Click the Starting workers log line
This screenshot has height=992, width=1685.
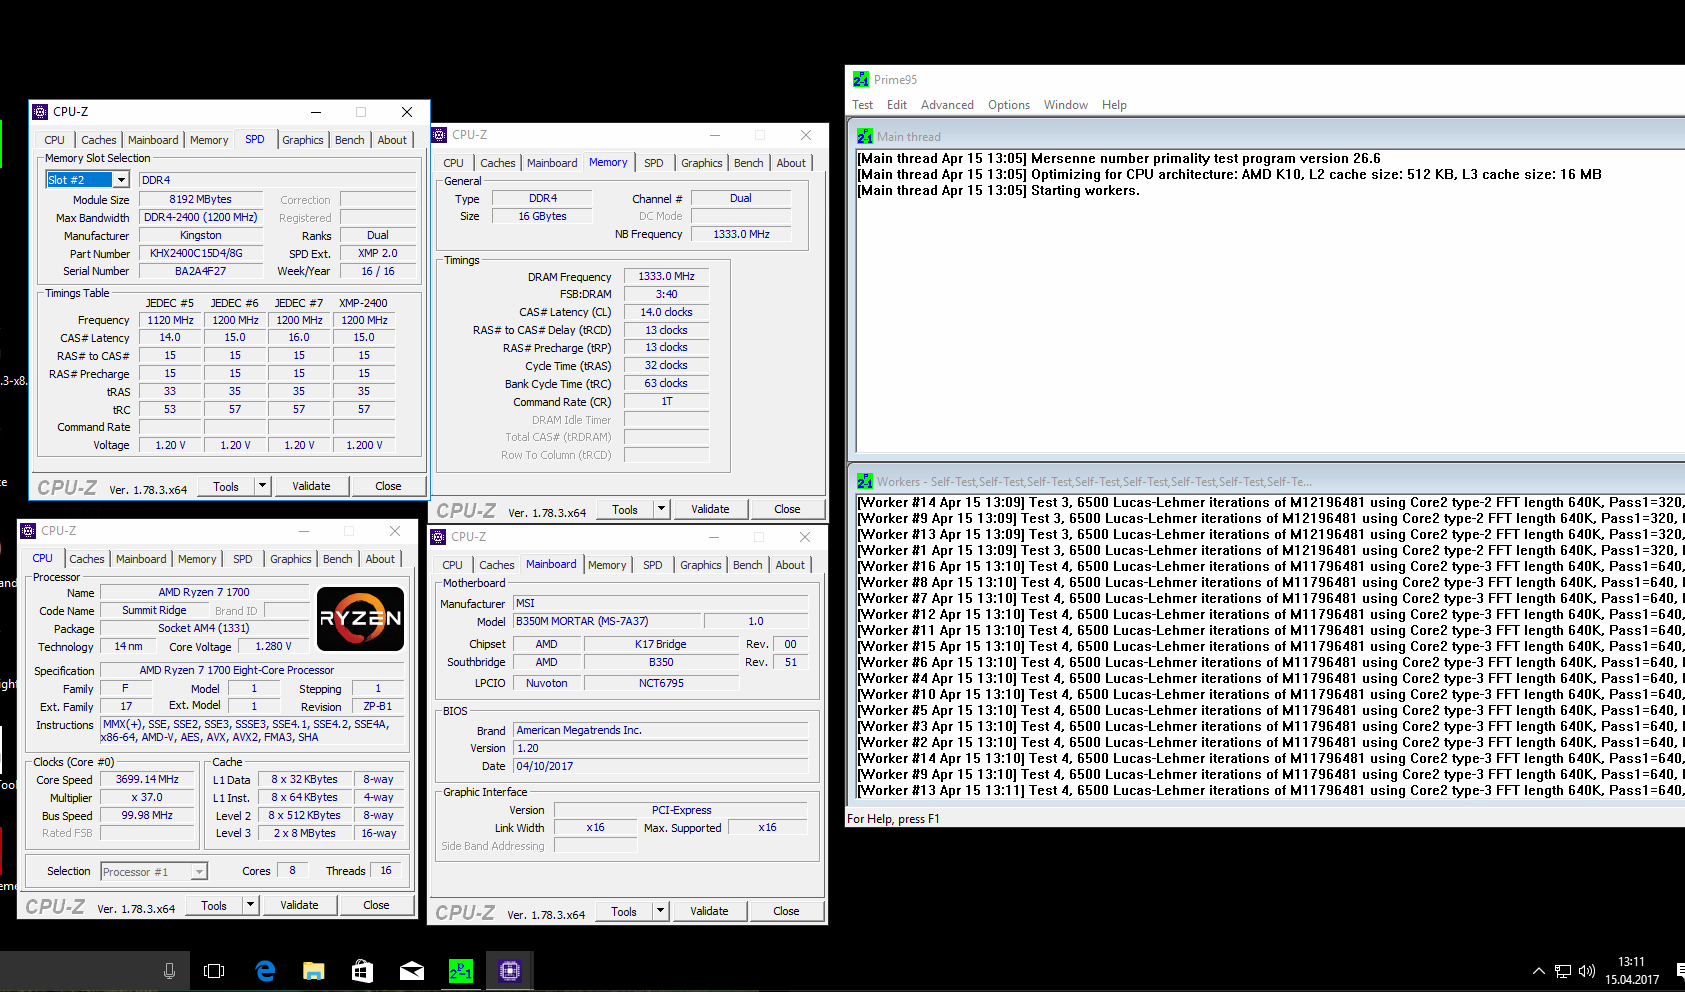pyautogui.click(x=998, y=190)
